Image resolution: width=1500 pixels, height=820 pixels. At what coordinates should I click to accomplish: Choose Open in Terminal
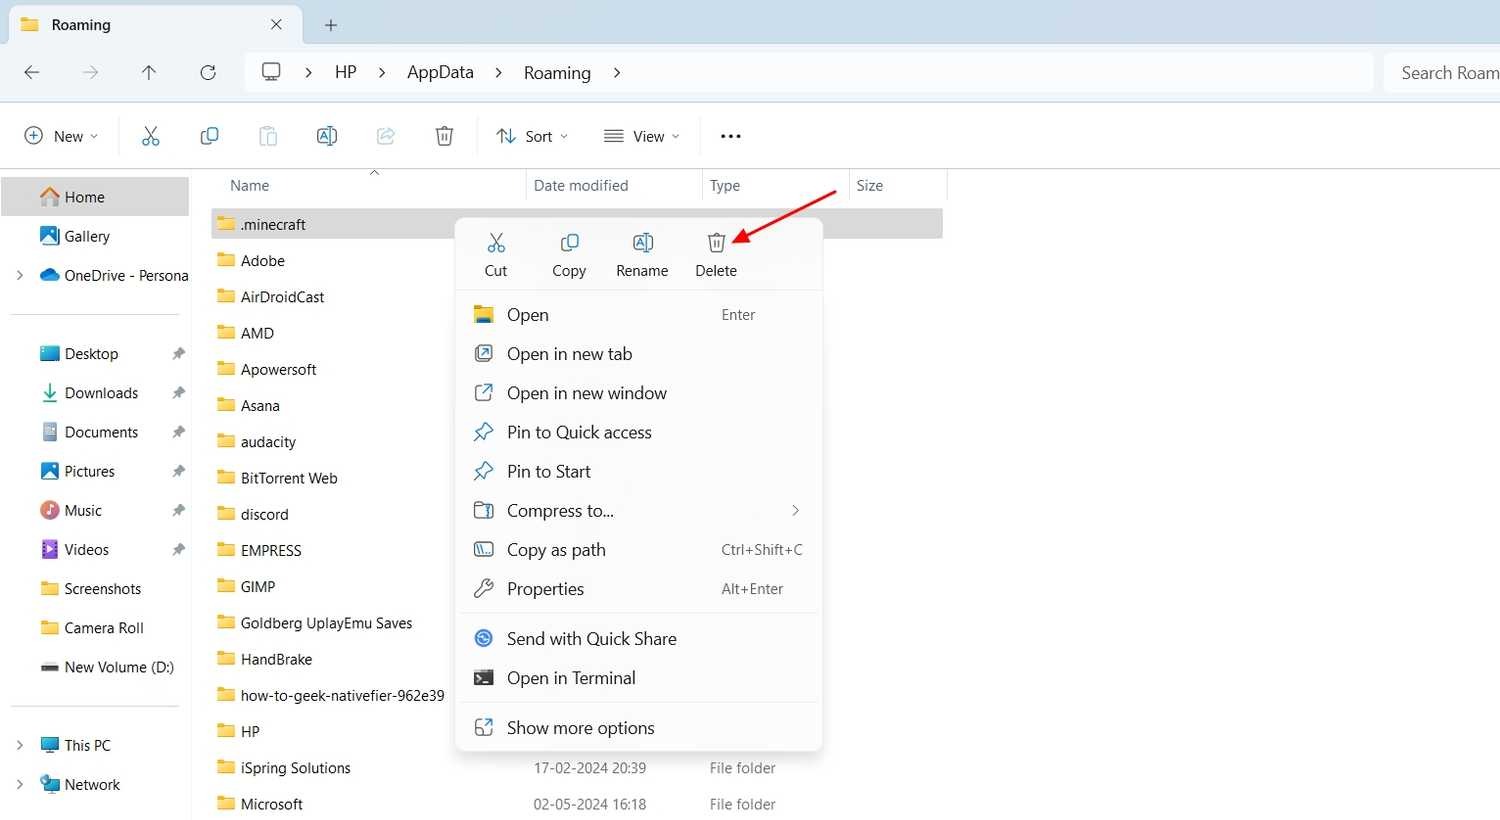639,678
